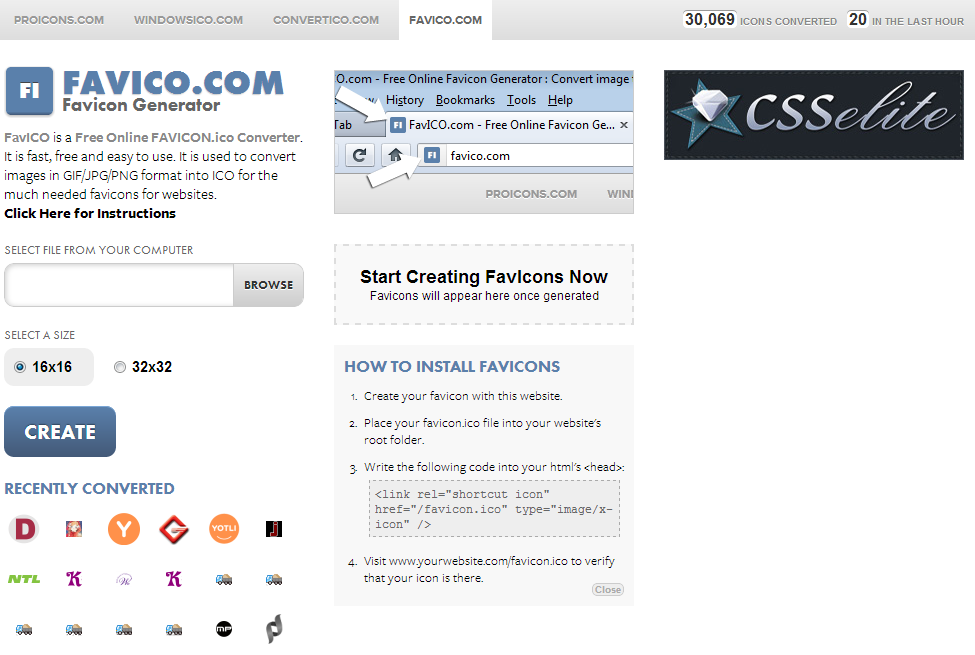Click the black square red J icon

coord(274,529)
